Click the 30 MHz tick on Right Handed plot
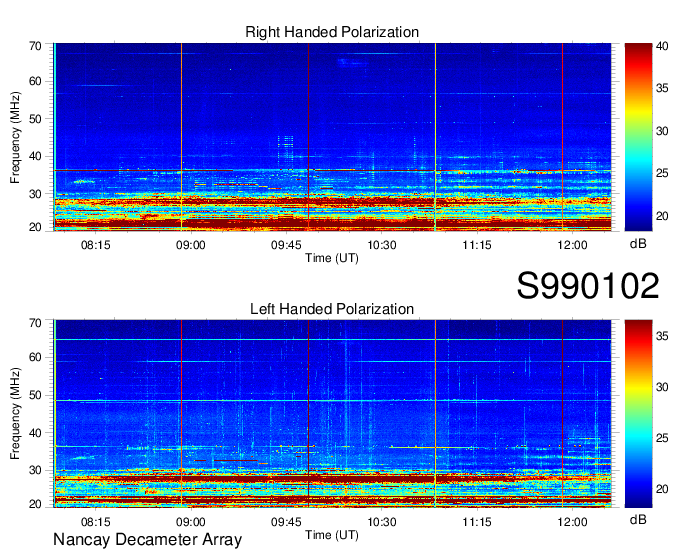Image resolution: width=680 pixels, height=552 pixels. click(35, 194)
